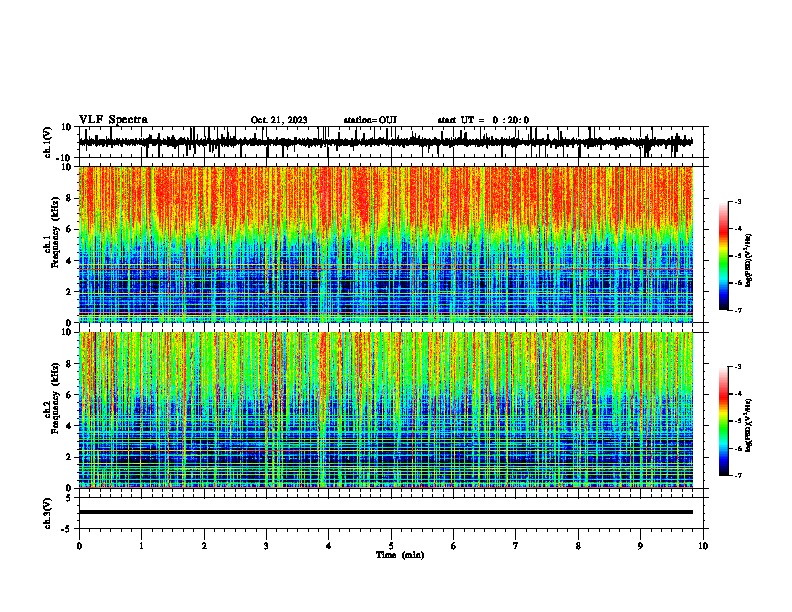Click the x-axis tick label "8"

tap(578, 546)
